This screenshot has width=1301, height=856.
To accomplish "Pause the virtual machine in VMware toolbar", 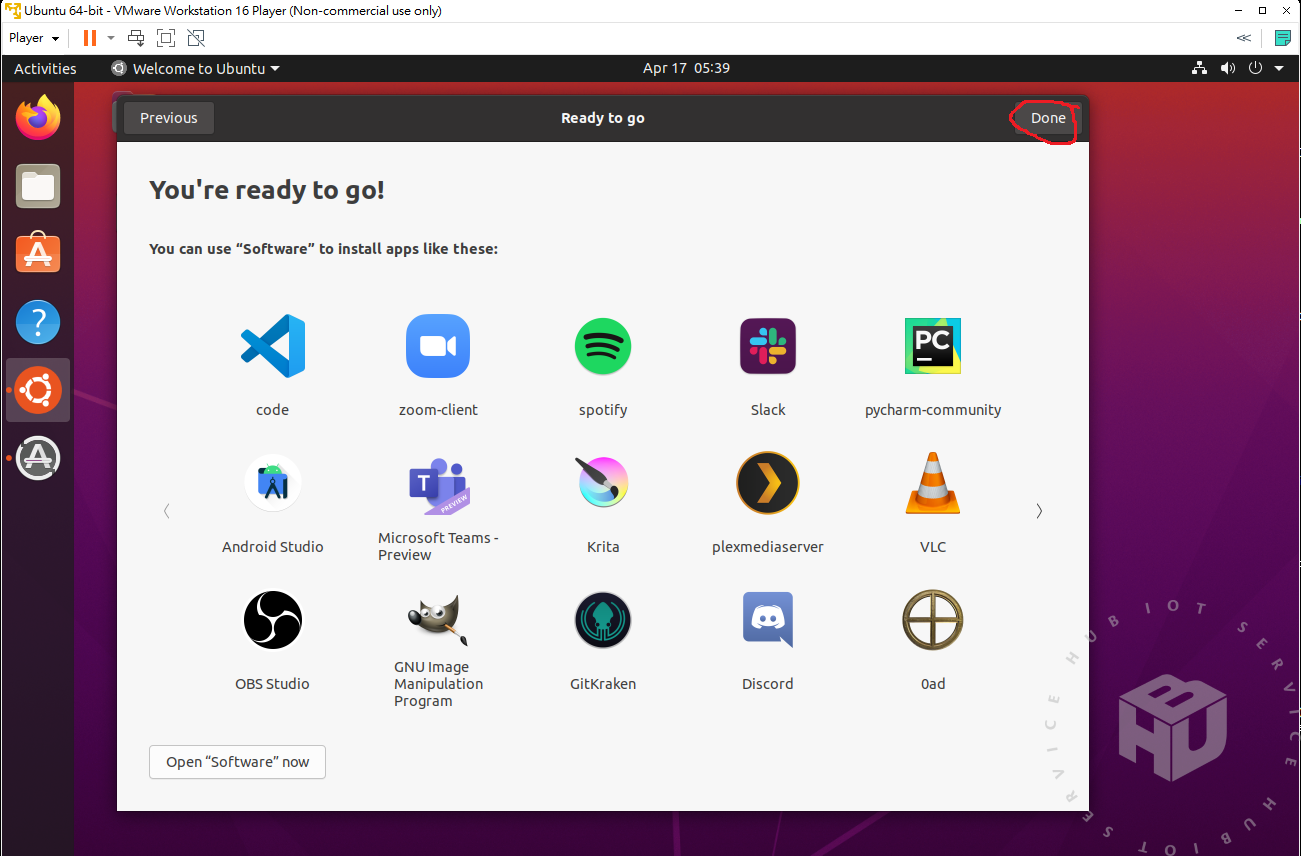I will pos(90,38).
